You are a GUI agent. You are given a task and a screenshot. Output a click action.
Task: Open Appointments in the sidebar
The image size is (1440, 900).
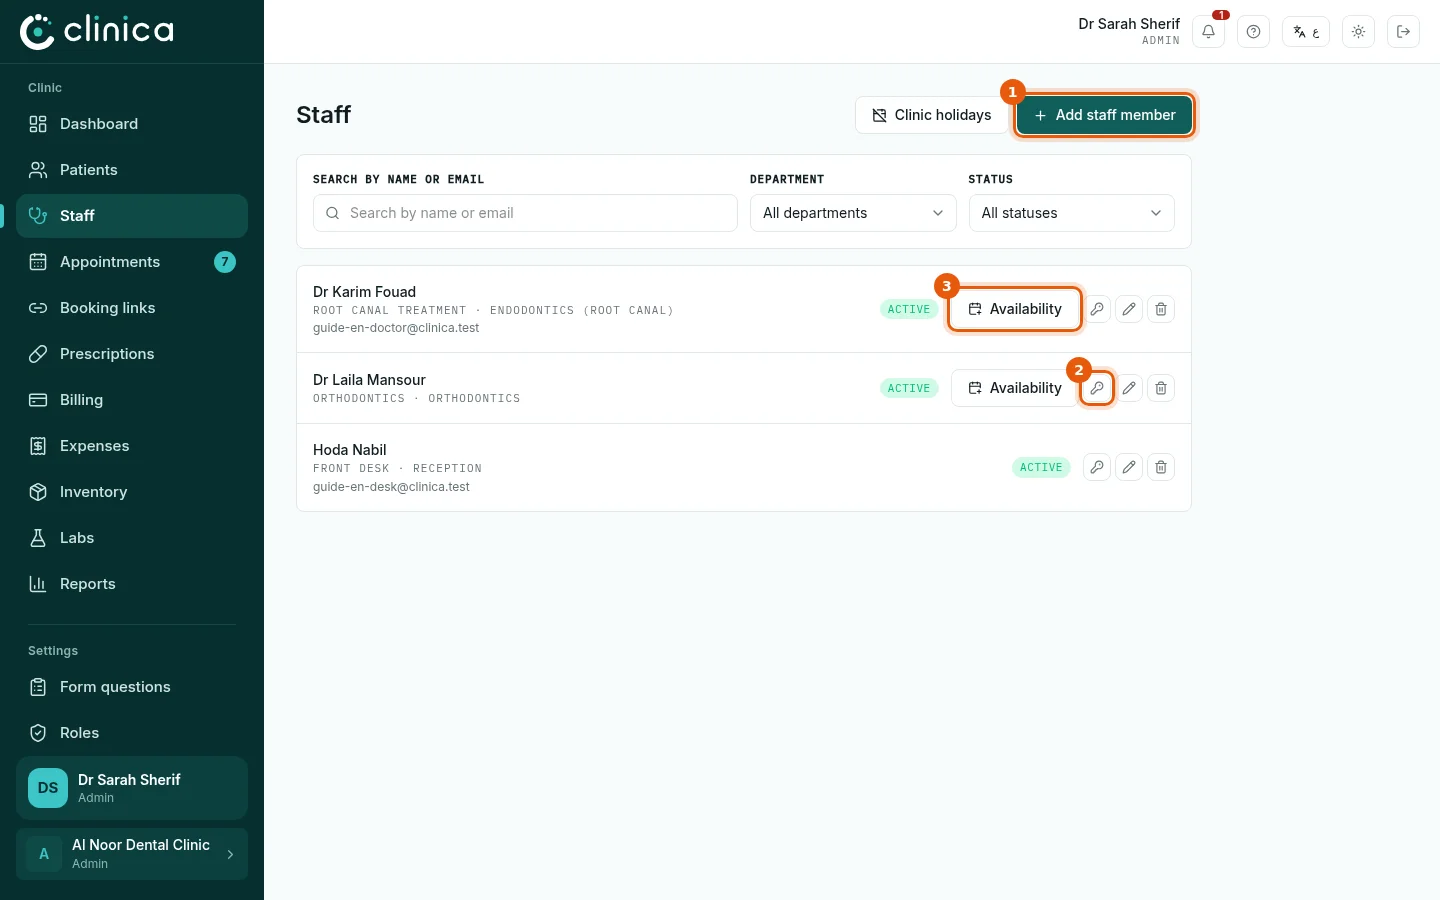point(132,262)
